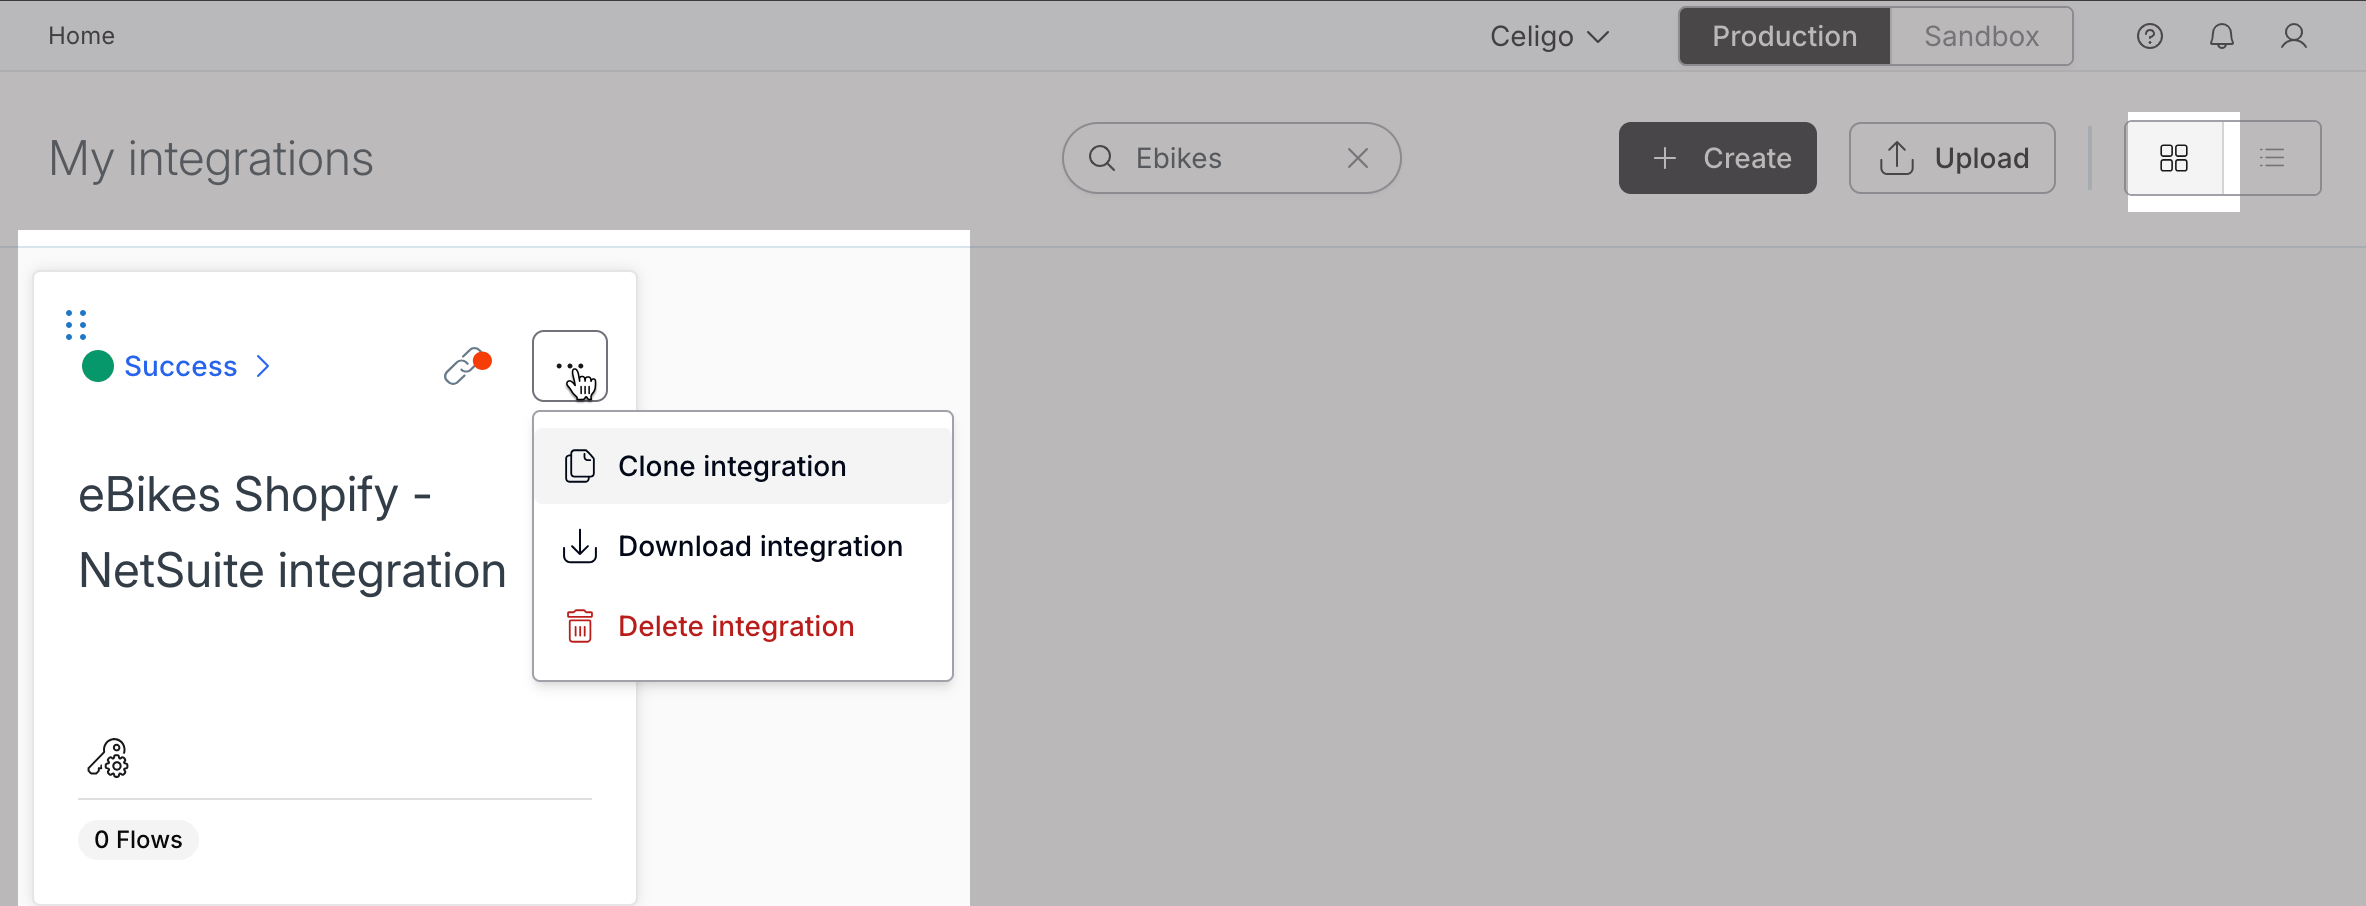Select Clone integration from menu

tap(743, 466)
